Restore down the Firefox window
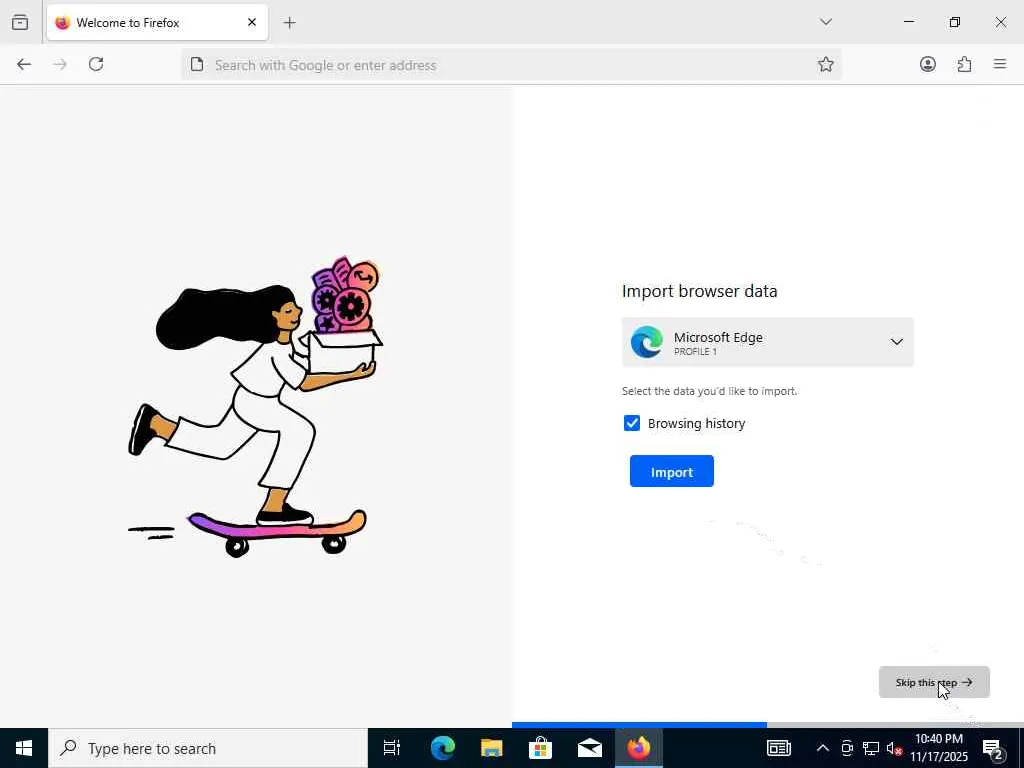 (x=954, y=22)
